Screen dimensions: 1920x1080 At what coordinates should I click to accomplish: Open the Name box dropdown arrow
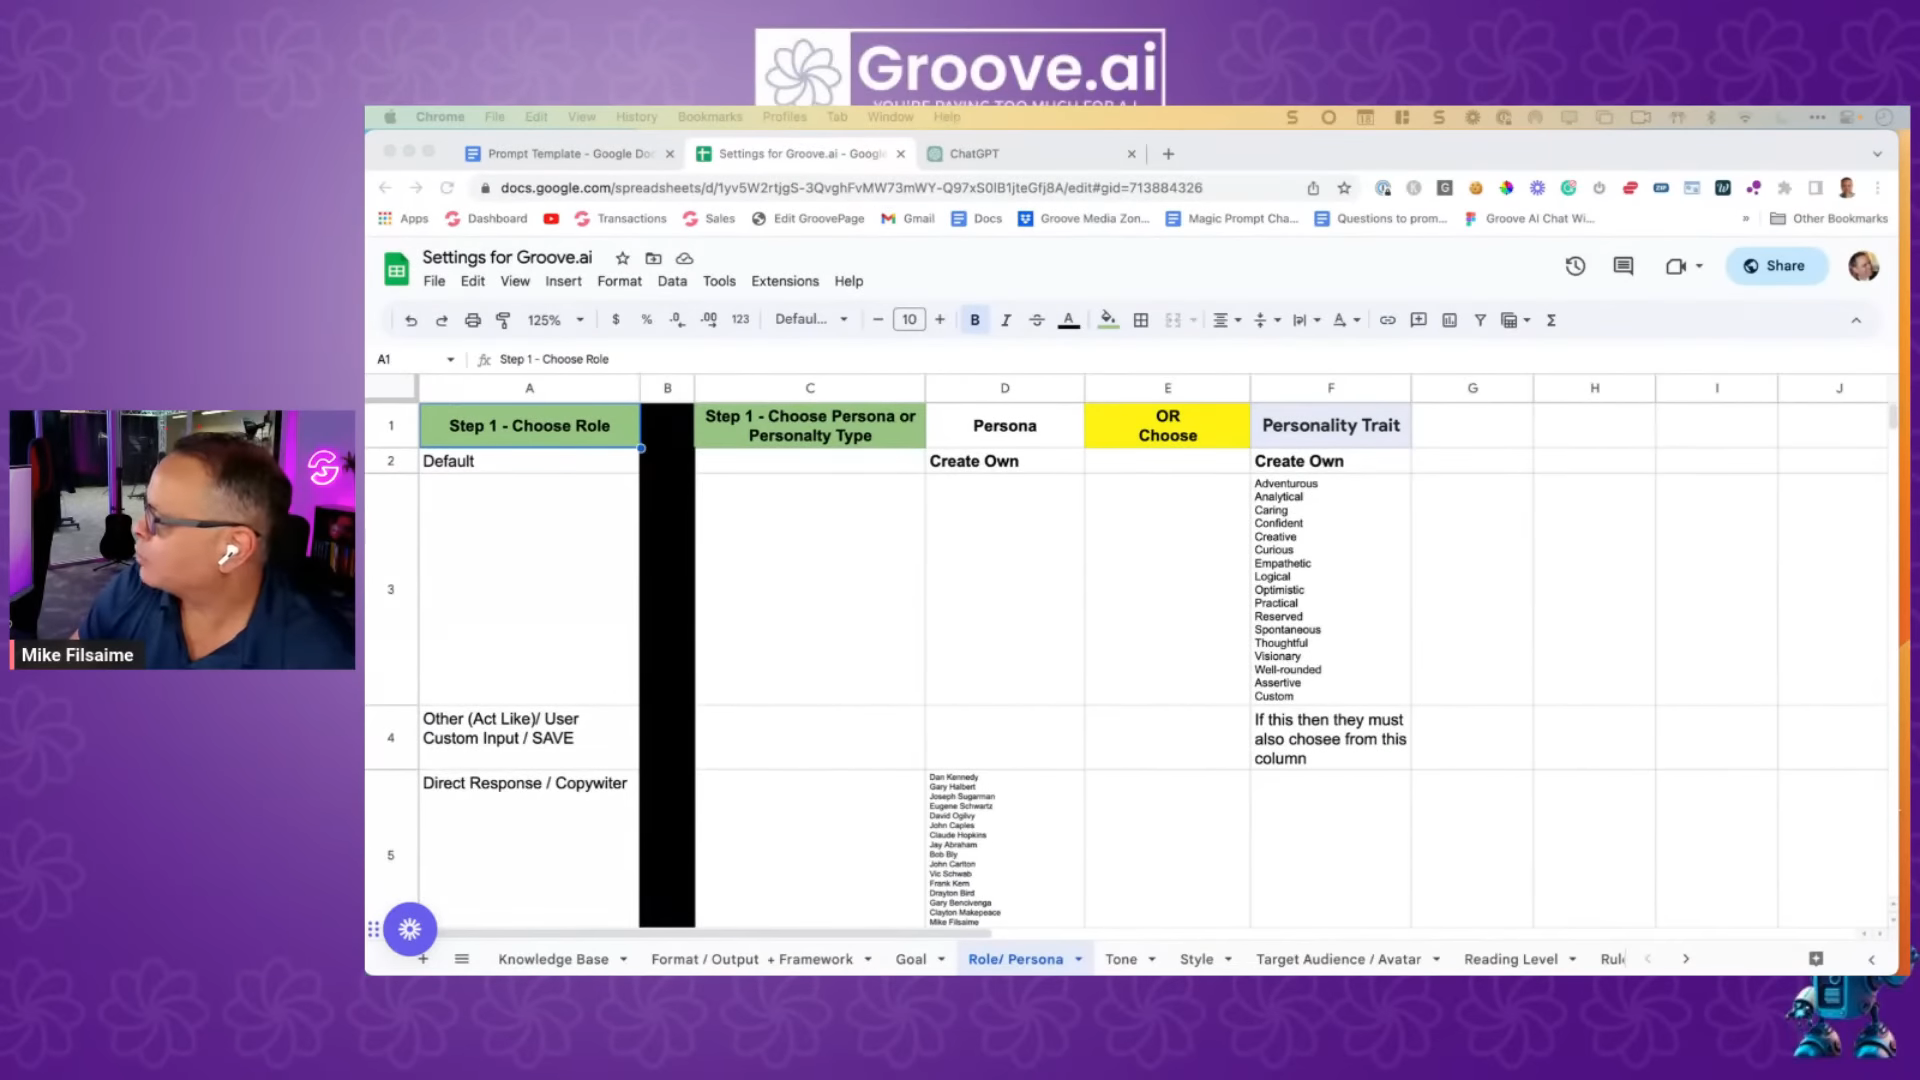(x=450, y=360)
